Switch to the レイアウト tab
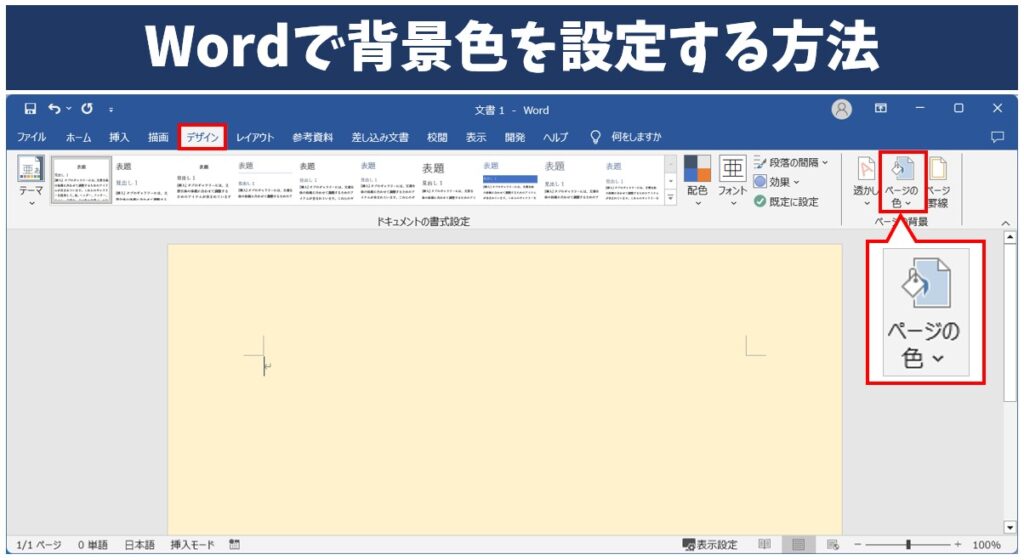Viewport: 1024px width, 560px height. coord(255,137)
